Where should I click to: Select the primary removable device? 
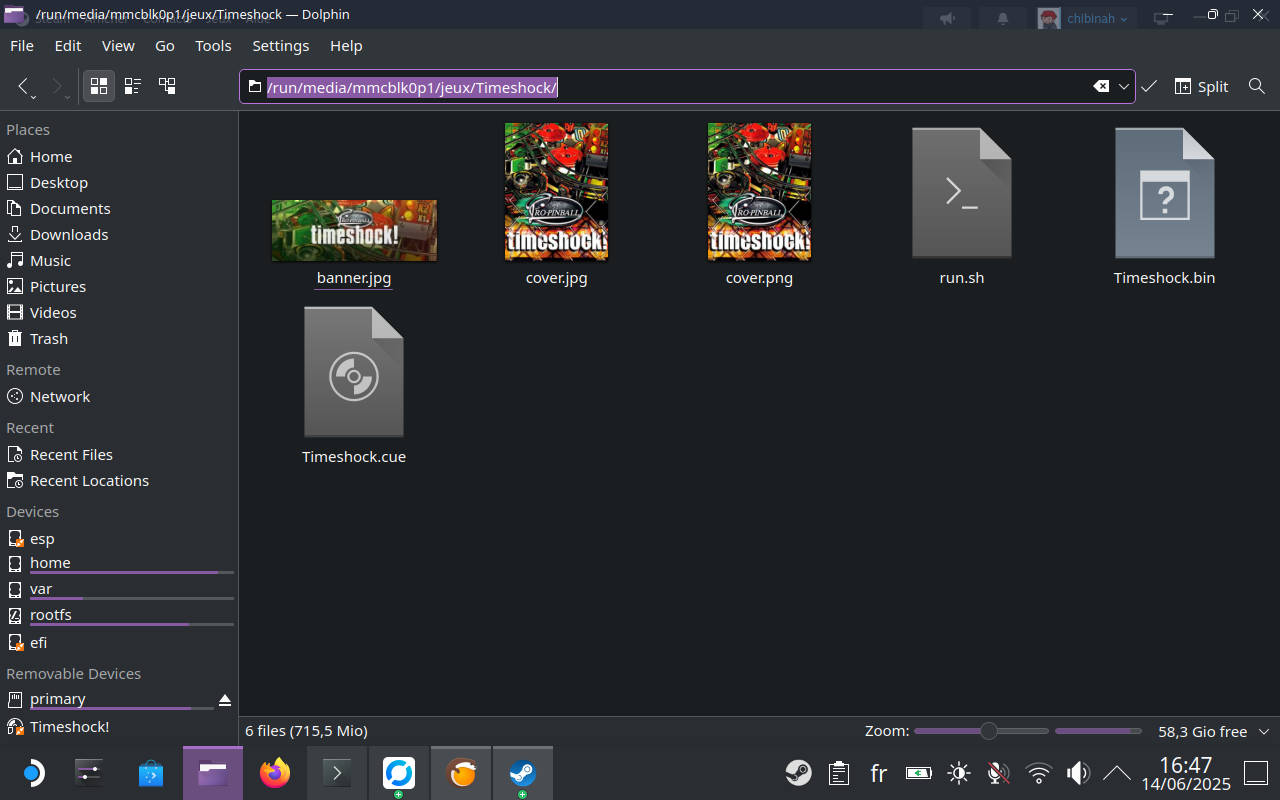108,700
